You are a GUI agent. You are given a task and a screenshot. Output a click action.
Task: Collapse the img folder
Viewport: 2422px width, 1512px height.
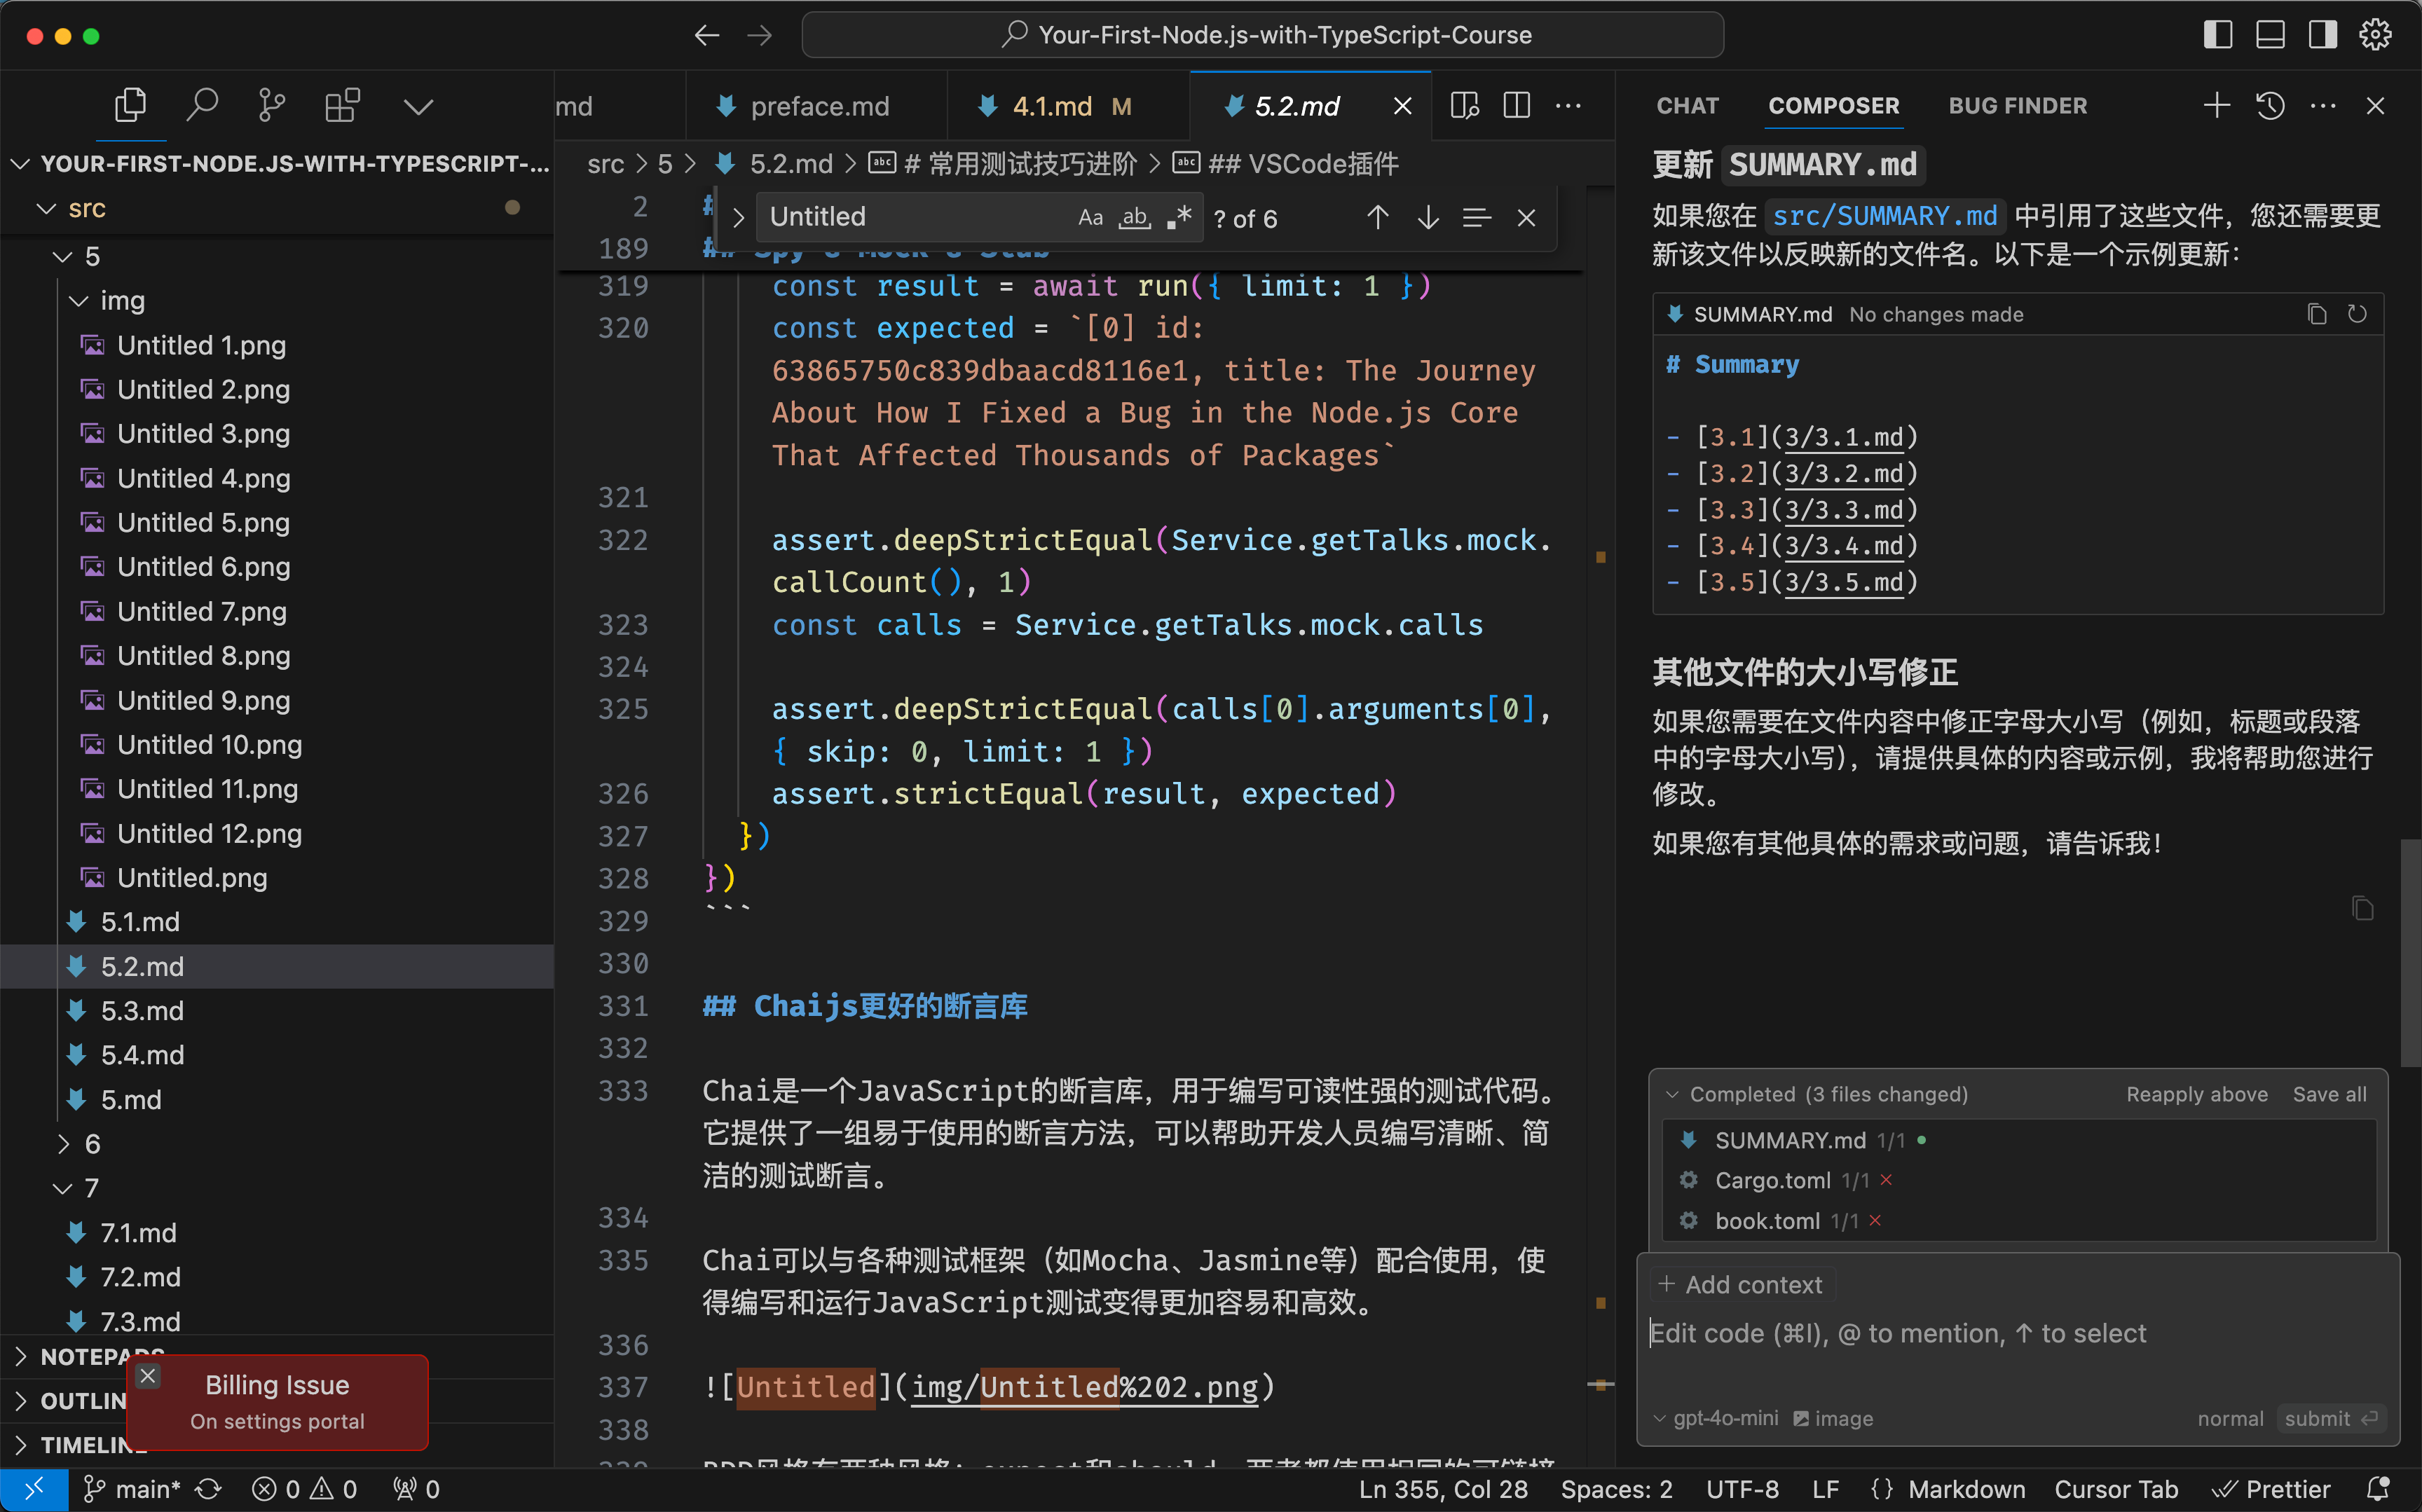(79, 301)
